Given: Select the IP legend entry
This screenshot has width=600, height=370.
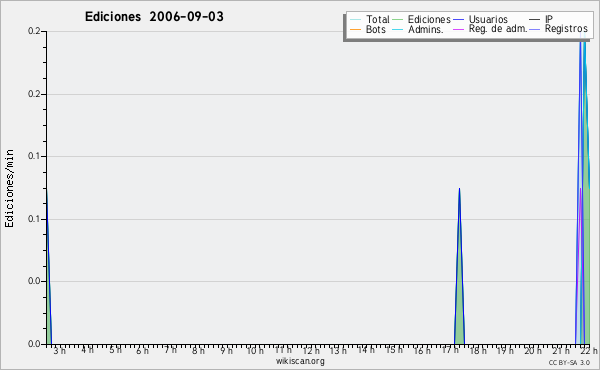Looking at the screenshot, I should (541, 19).
